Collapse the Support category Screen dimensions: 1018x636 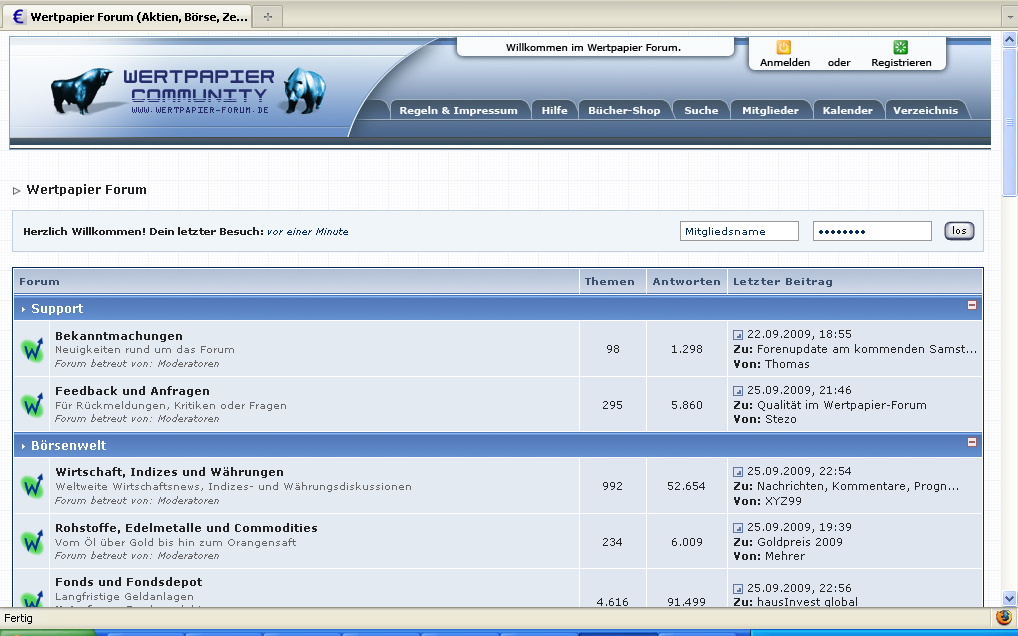972,305
